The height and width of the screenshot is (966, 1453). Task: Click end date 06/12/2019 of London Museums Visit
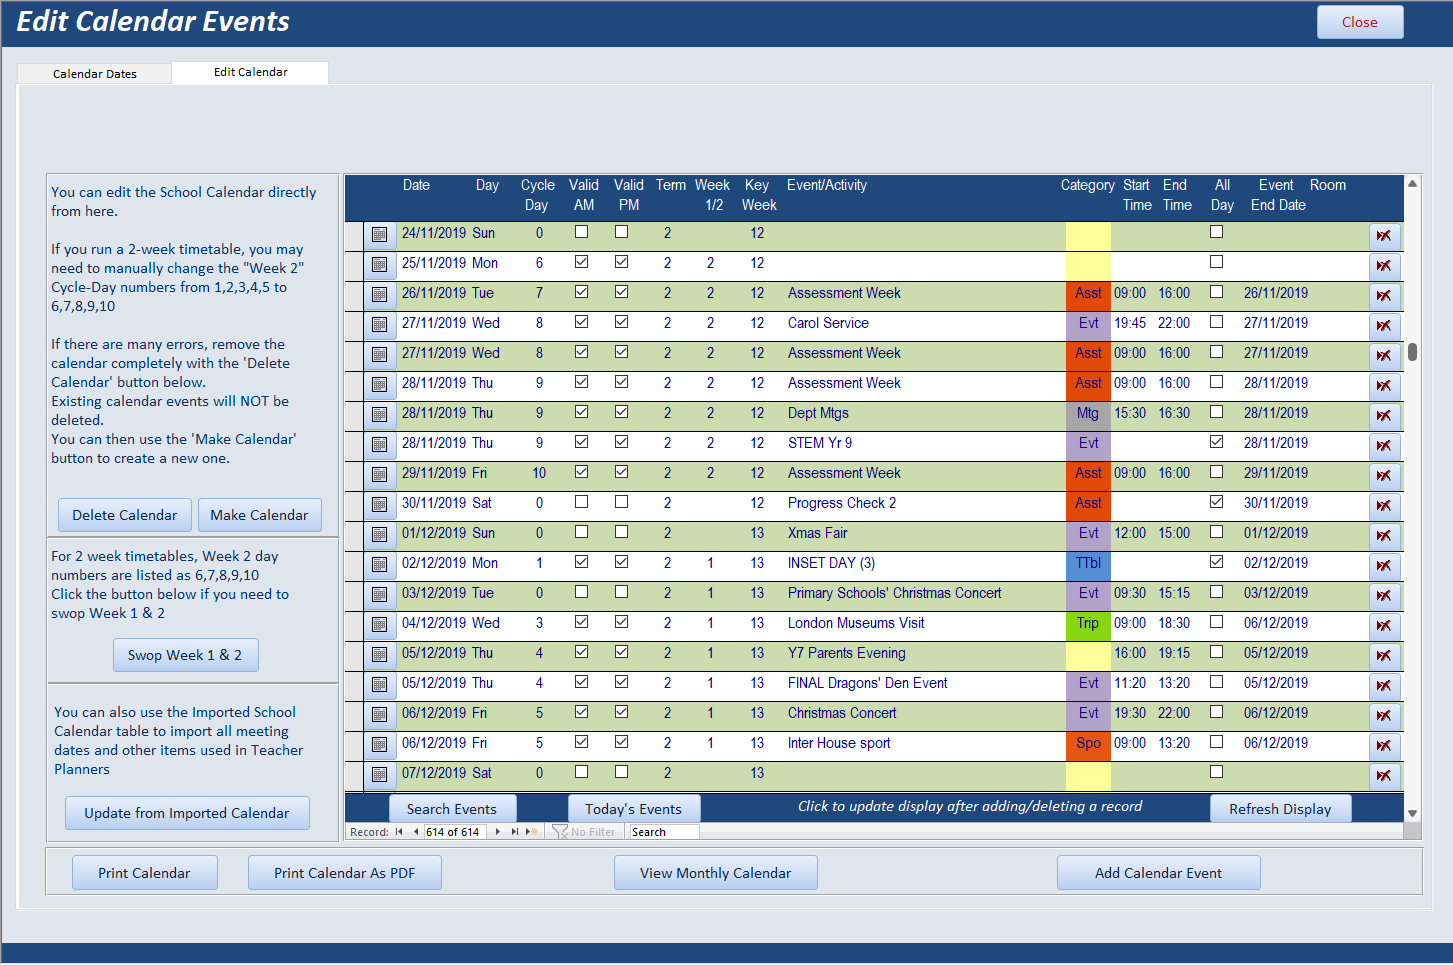[x=1276, y=623]
